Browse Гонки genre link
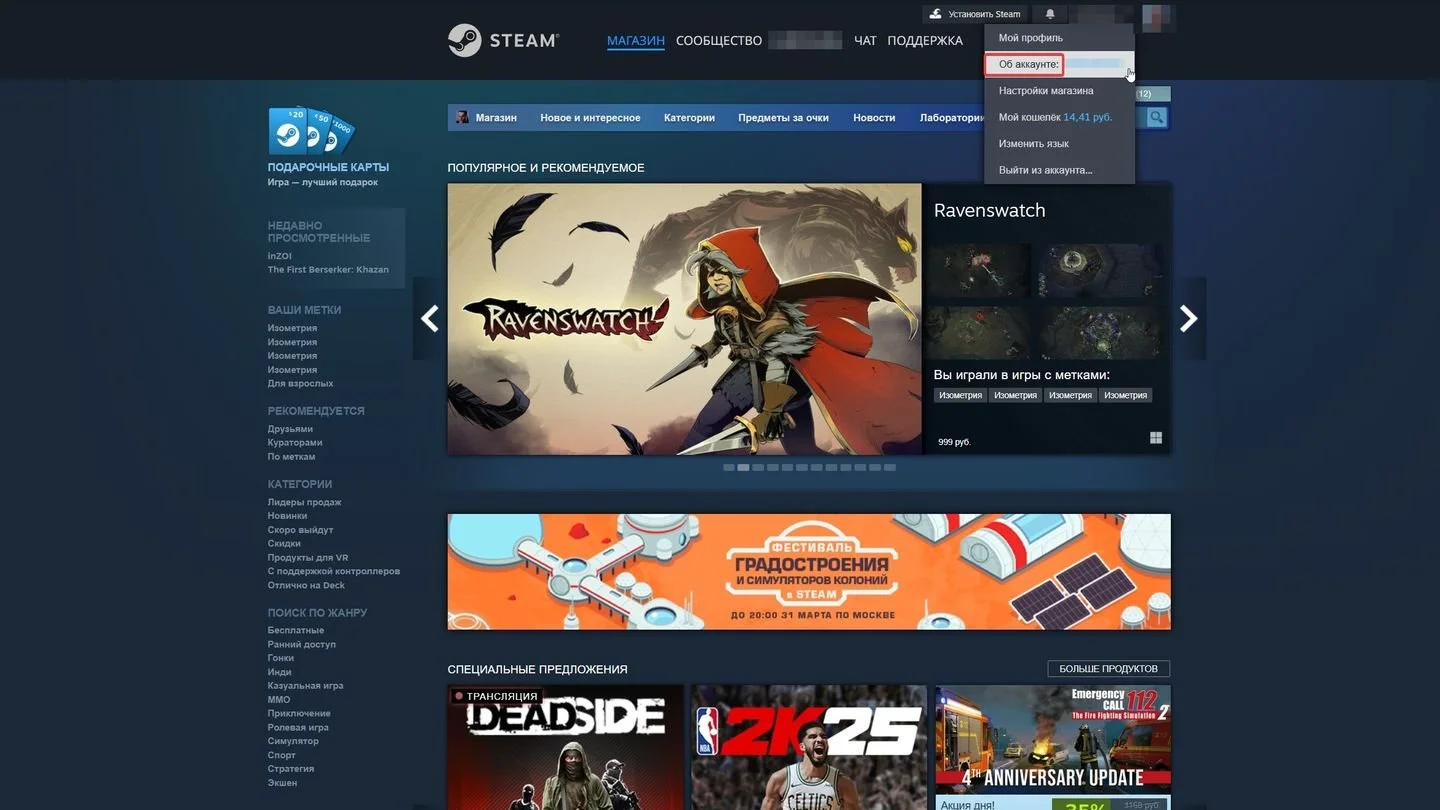 tap(281, 658)
